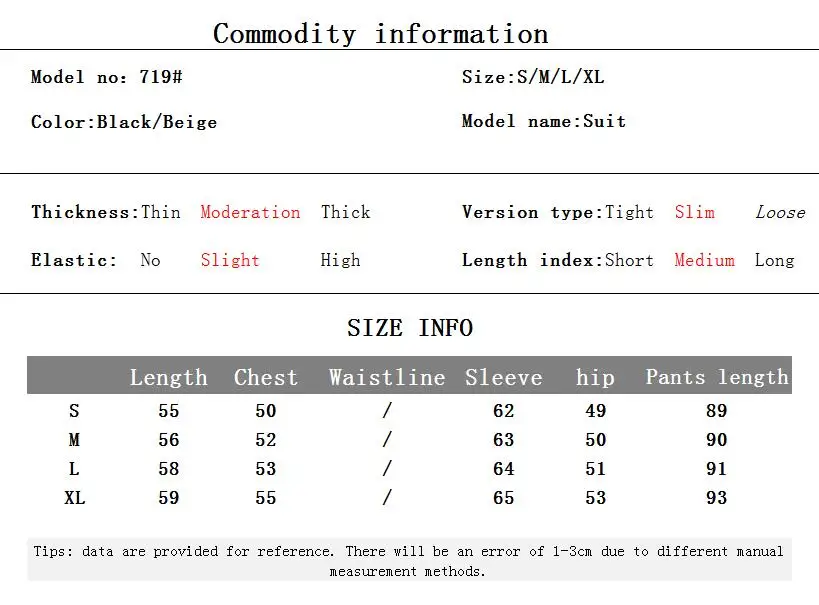Select the Thin thickness option
The height and width of the screenshot is (605, 819).
161,212
